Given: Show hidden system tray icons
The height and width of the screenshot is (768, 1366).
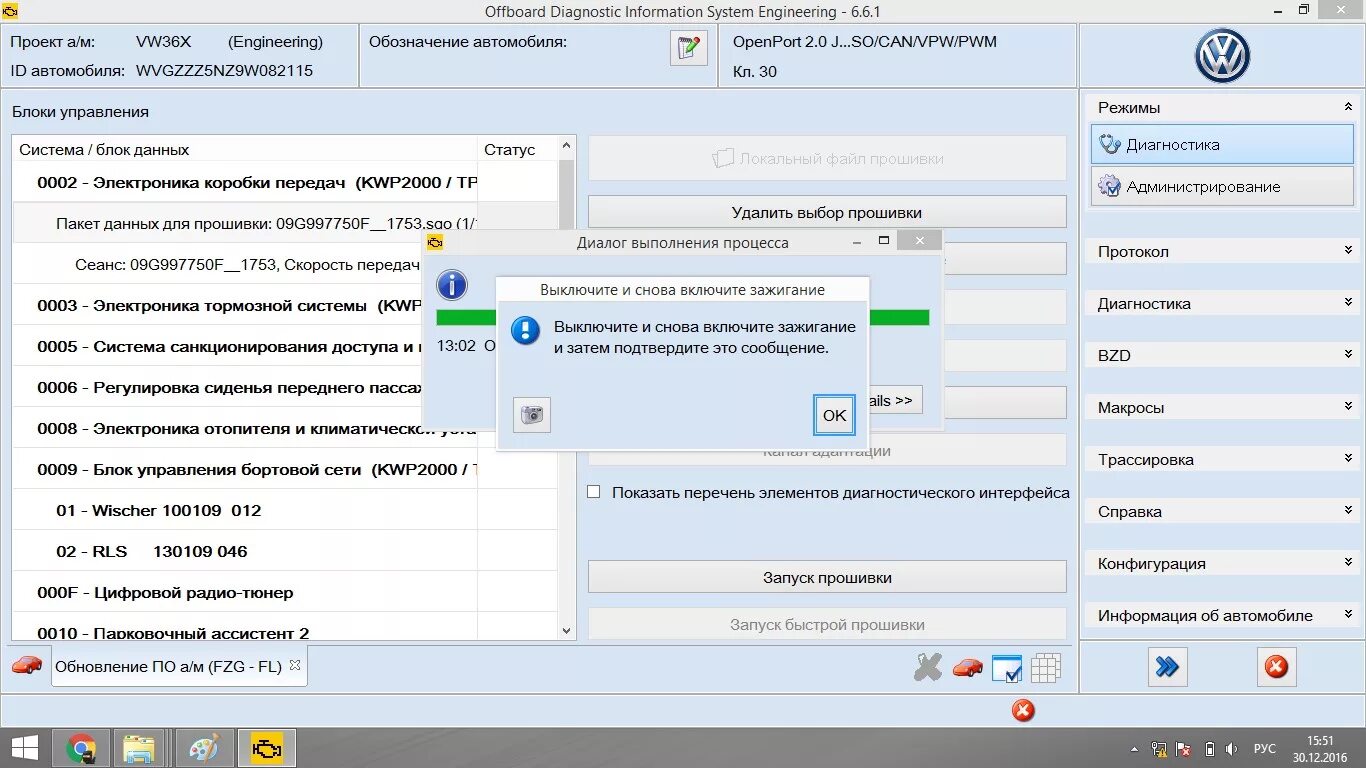Looking at the screenshot, I should pos(1134,749).
